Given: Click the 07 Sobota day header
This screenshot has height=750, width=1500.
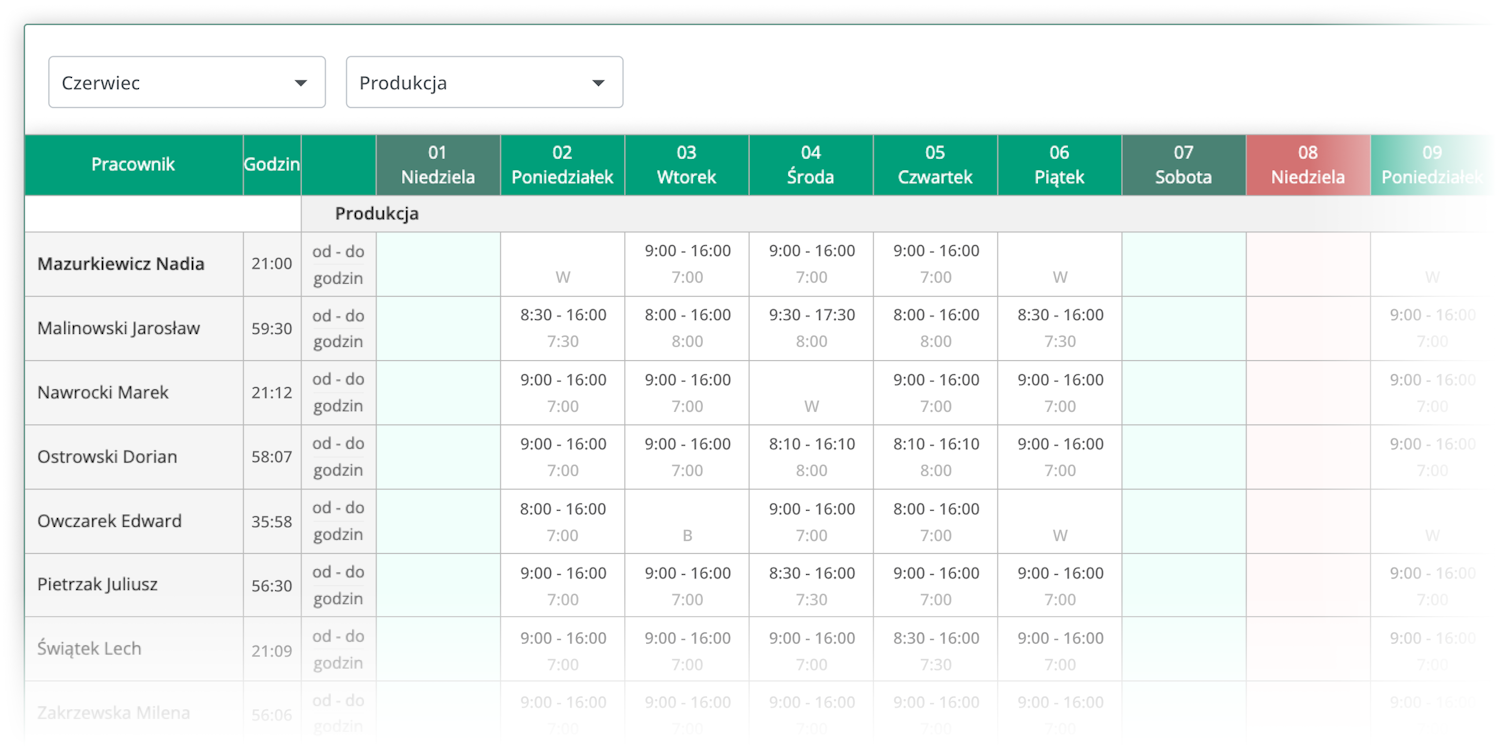Looking at the screenshot, I should [x=1183, y=165].
